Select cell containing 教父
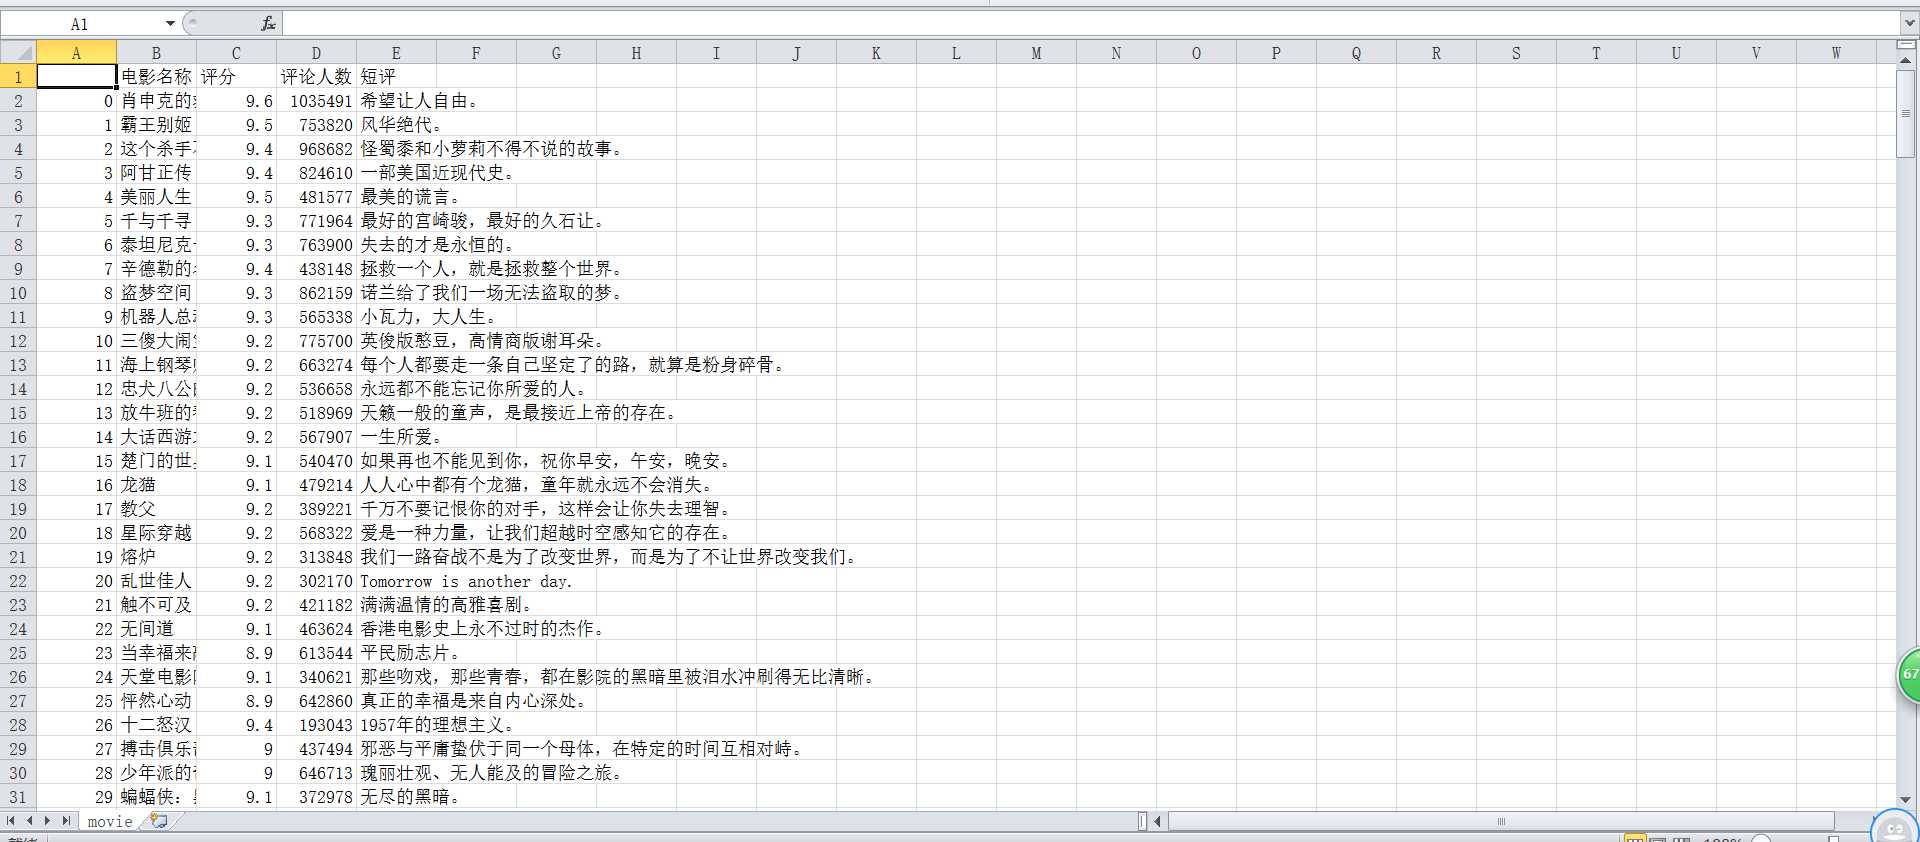 (157, 509)
